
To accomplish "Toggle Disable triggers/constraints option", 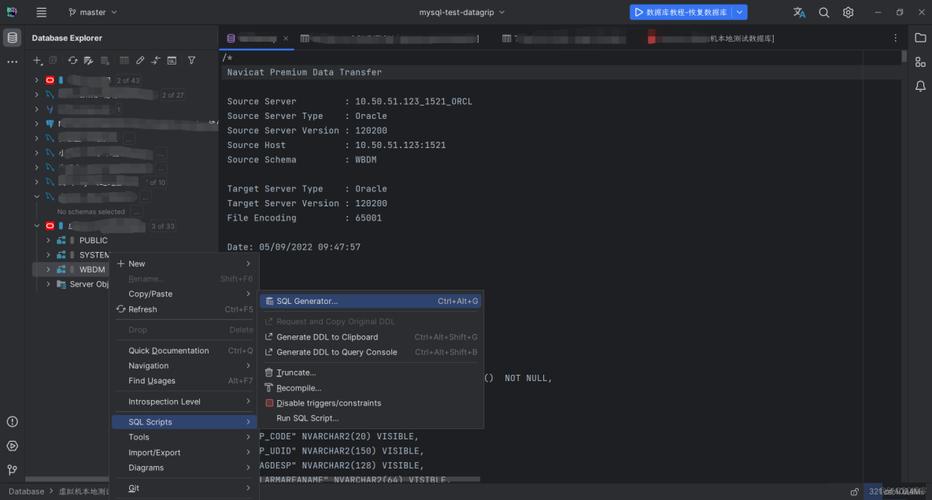I will 328,403.
